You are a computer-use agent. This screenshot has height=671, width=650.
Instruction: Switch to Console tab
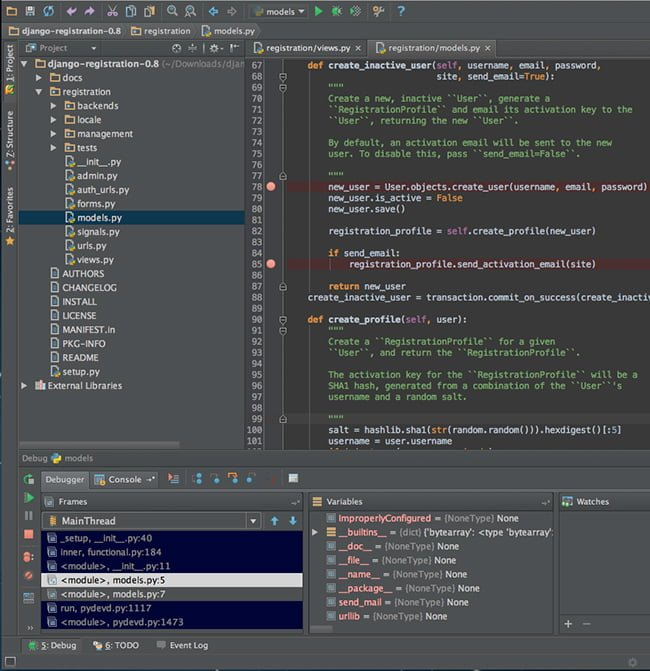click(125, 479)
